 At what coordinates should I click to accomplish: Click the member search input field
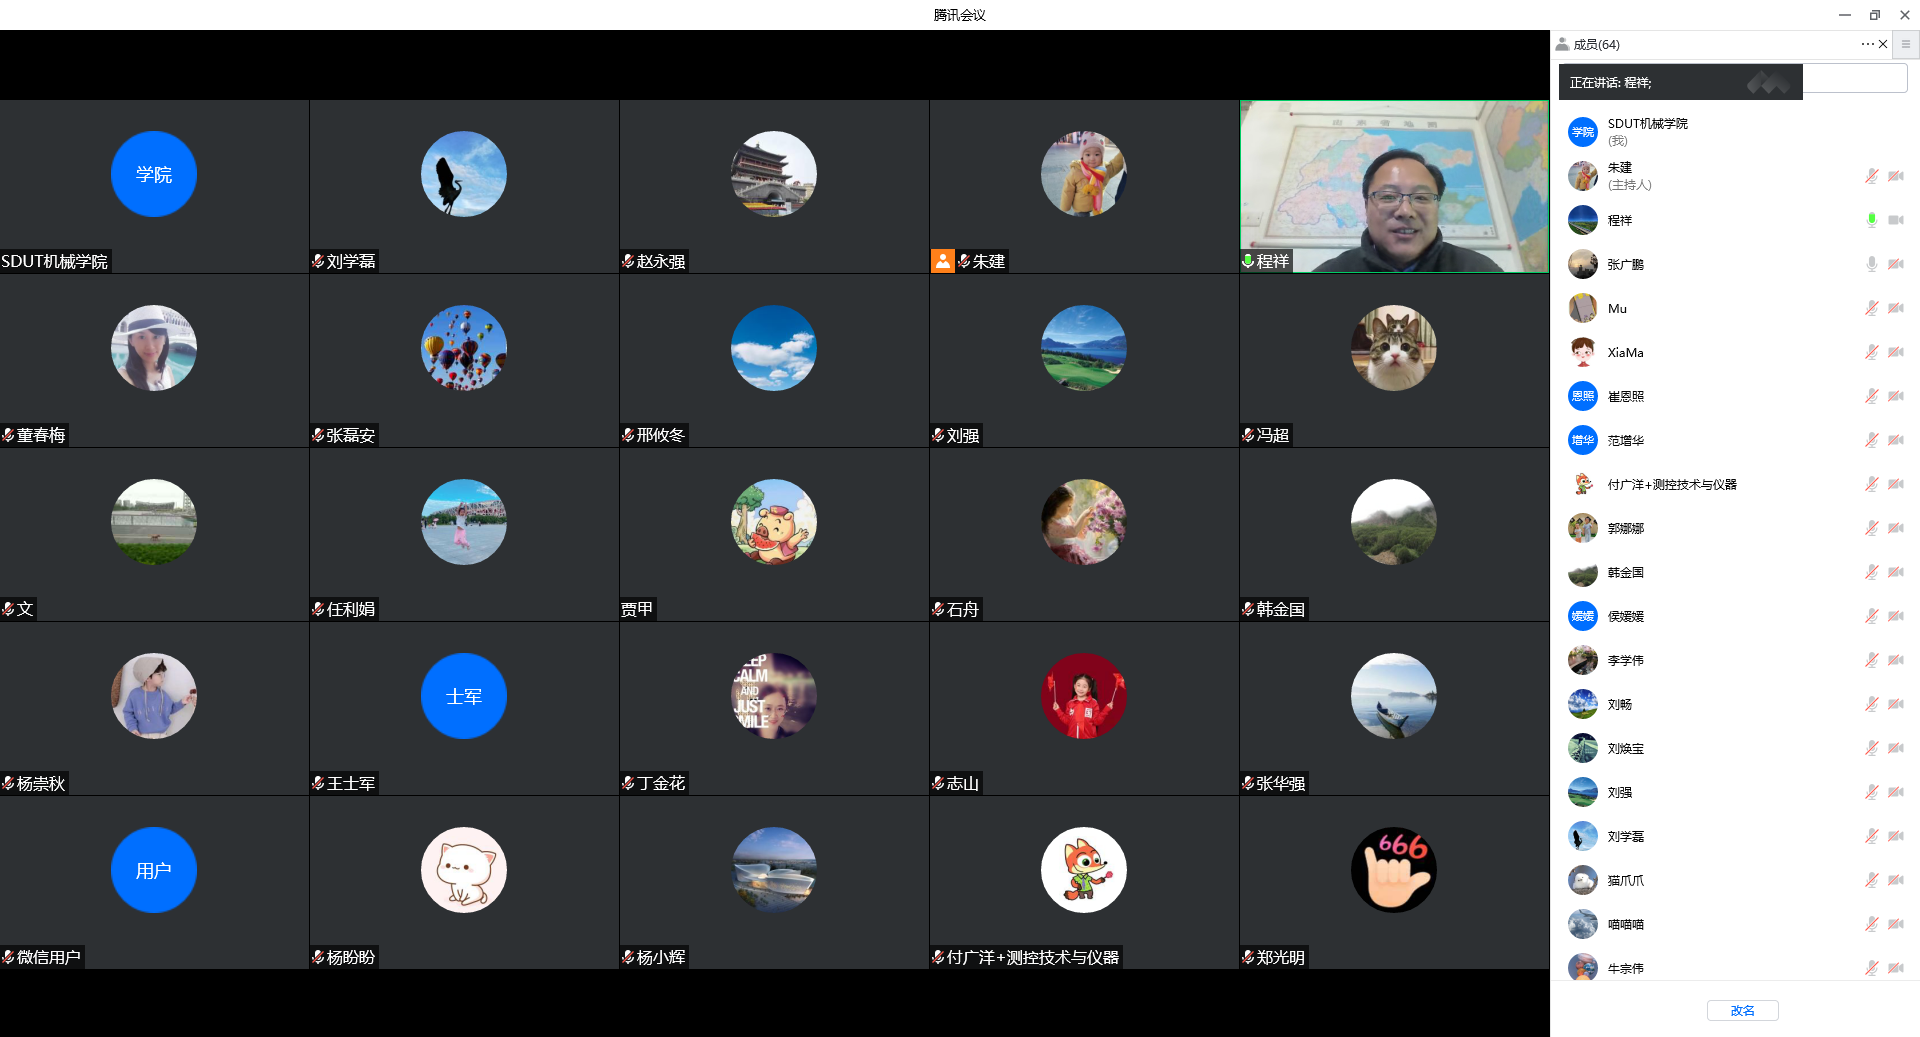point(1854,80)
